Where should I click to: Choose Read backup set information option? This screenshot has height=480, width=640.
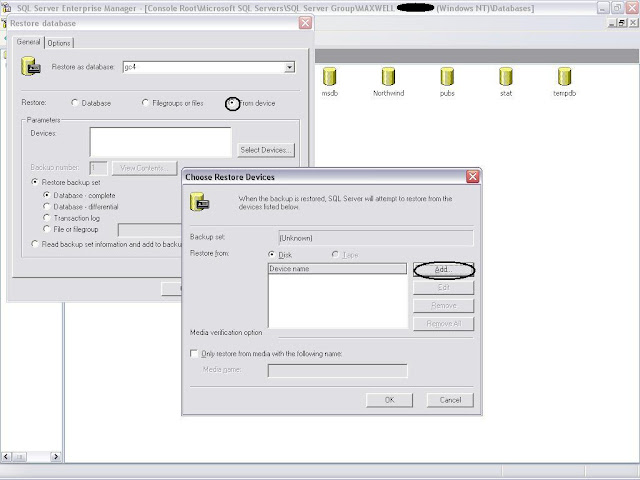pyautogui.click(x=35, y=244)
